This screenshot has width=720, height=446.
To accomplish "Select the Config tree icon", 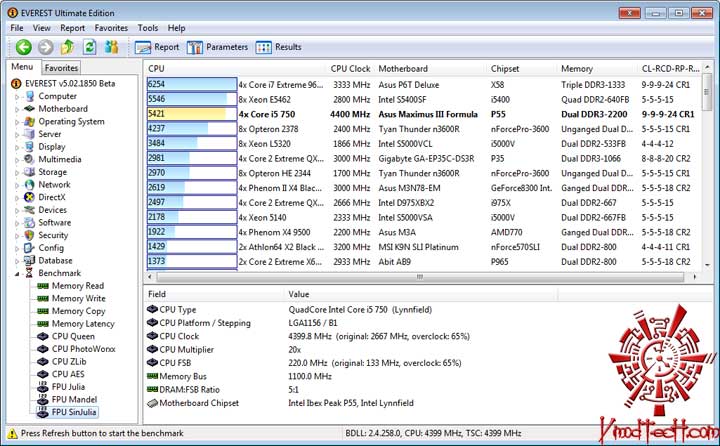I will pyautogui.click(x=29, y=248).
